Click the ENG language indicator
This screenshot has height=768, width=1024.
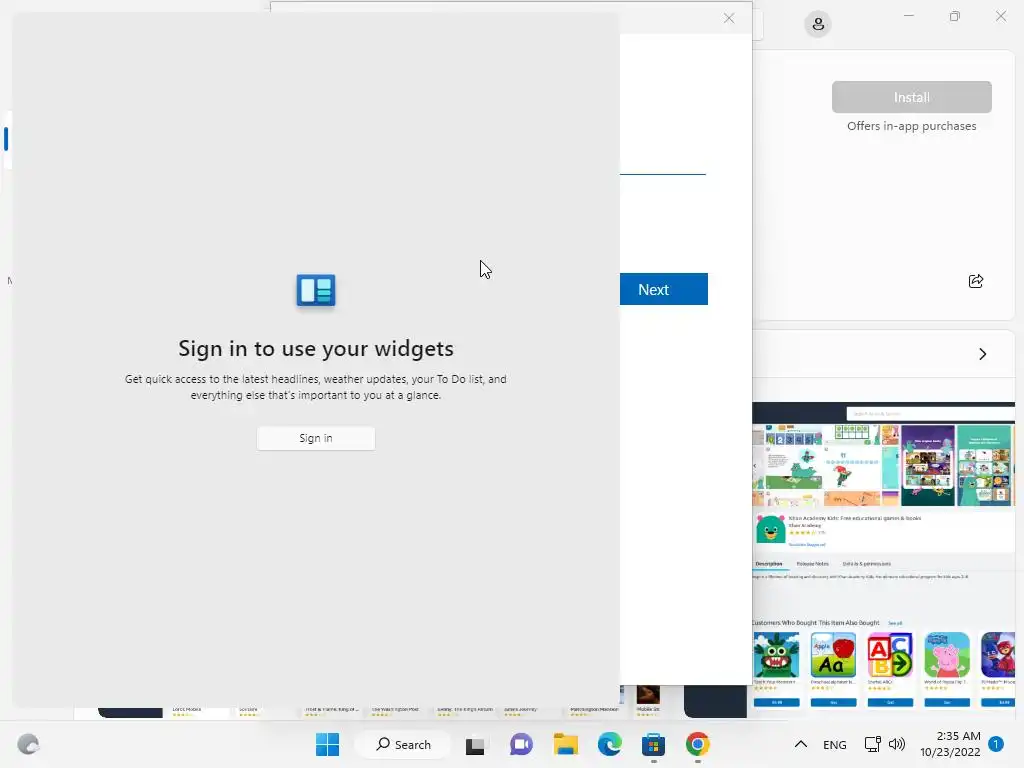(835, 745)
